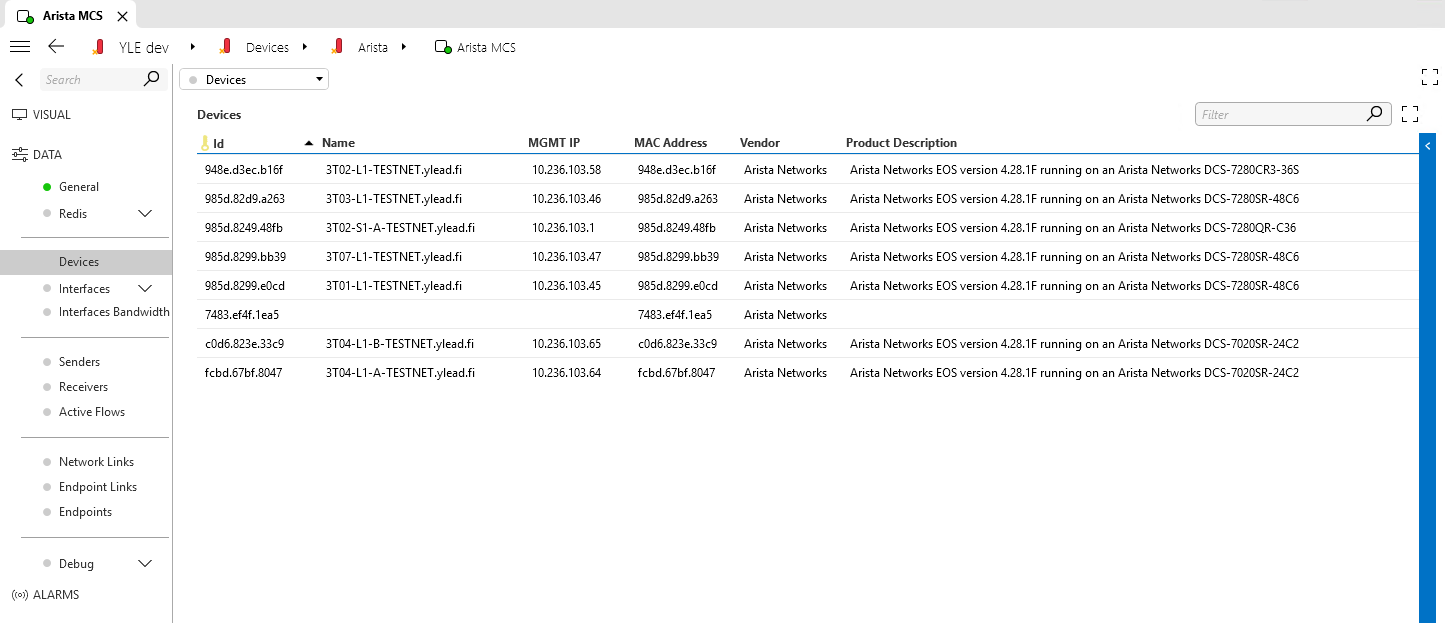The image size is (1445, 623).
Task: Open Network Links page
Action: [x=96, y=462]
